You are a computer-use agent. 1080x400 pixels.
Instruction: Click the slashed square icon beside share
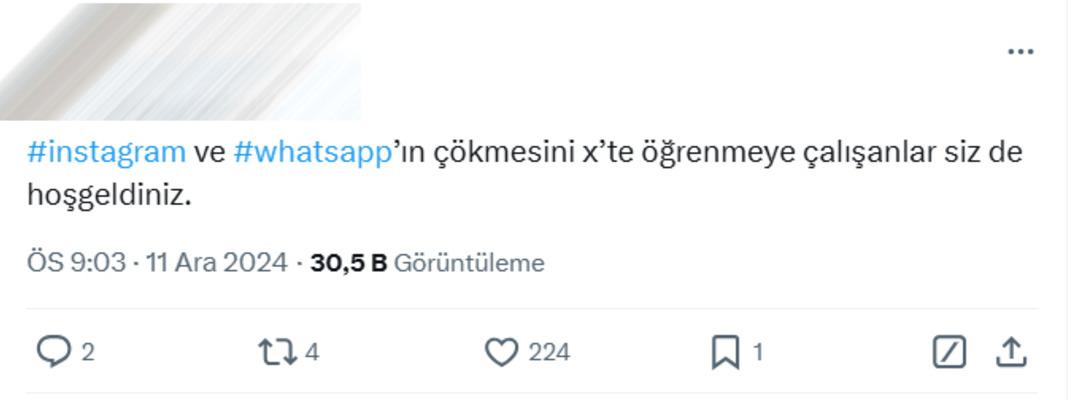coord(949,352)
